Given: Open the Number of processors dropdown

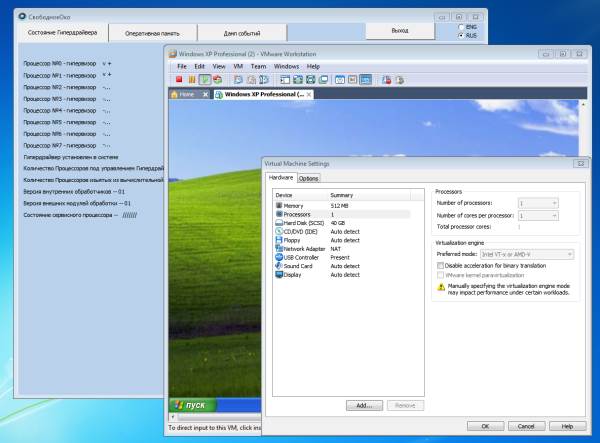Looking at the screenshot, I should [x=538, y=203].
